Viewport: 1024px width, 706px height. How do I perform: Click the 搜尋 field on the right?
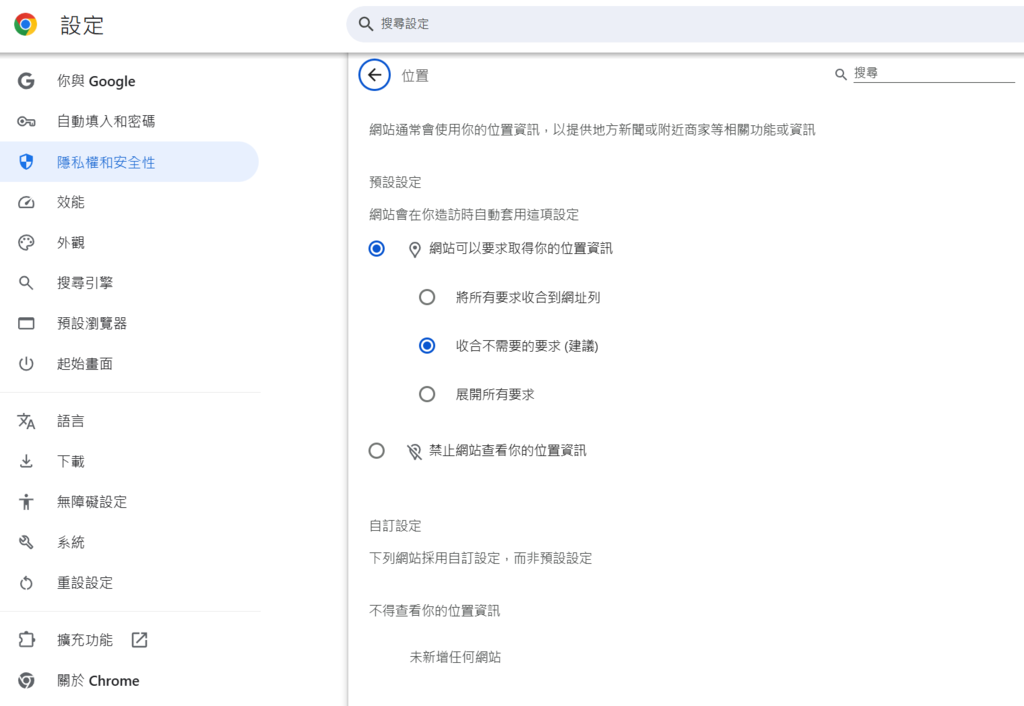[930, 73]
